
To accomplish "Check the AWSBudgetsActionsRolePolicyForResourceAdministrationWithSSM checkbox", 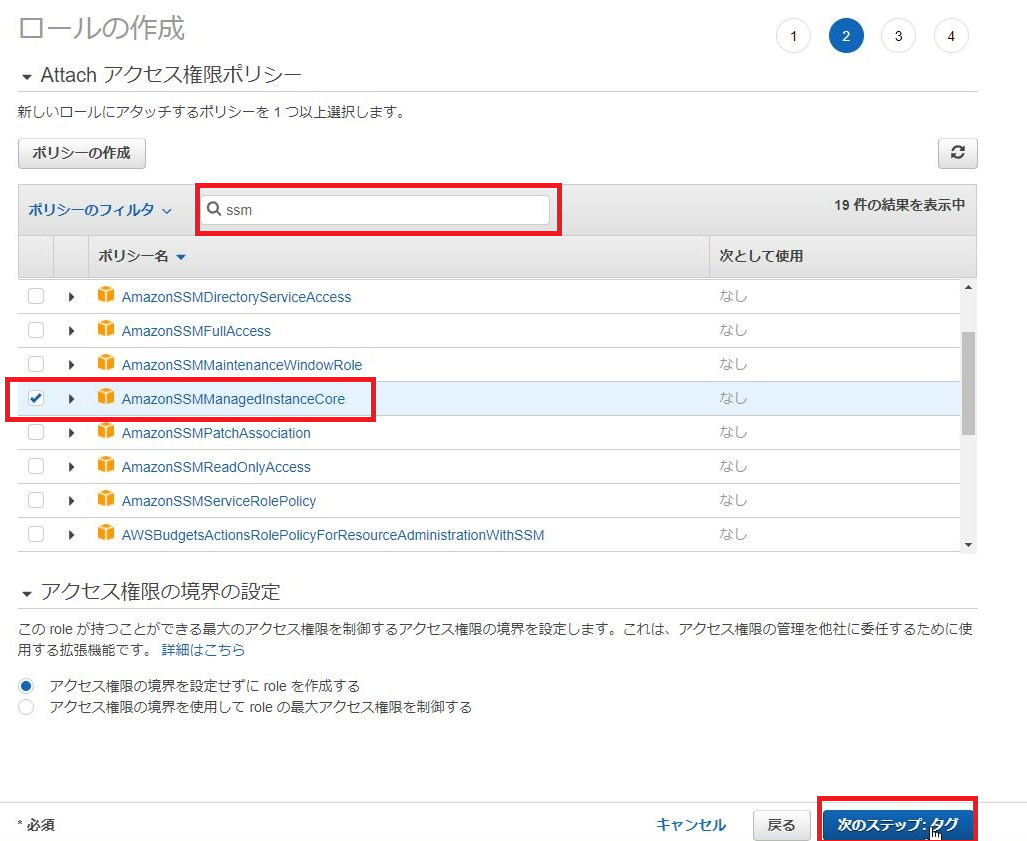I will point(36,534).
